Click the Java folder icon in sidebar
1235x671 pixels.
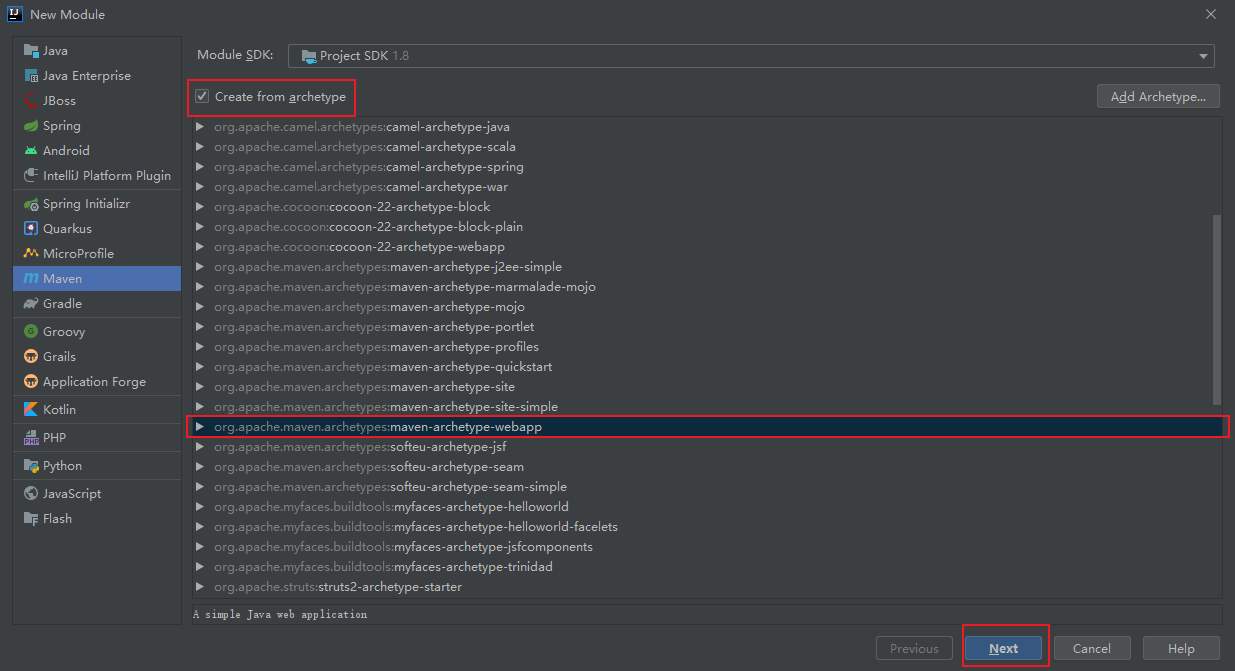pos(31,50)
